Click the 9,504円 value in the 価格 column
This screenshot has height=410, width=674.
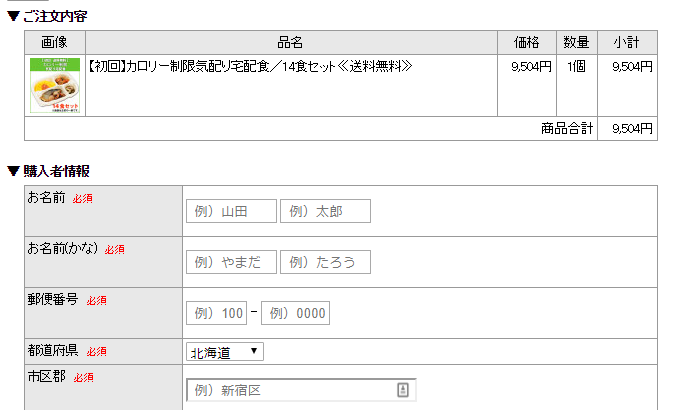[531, 67]
